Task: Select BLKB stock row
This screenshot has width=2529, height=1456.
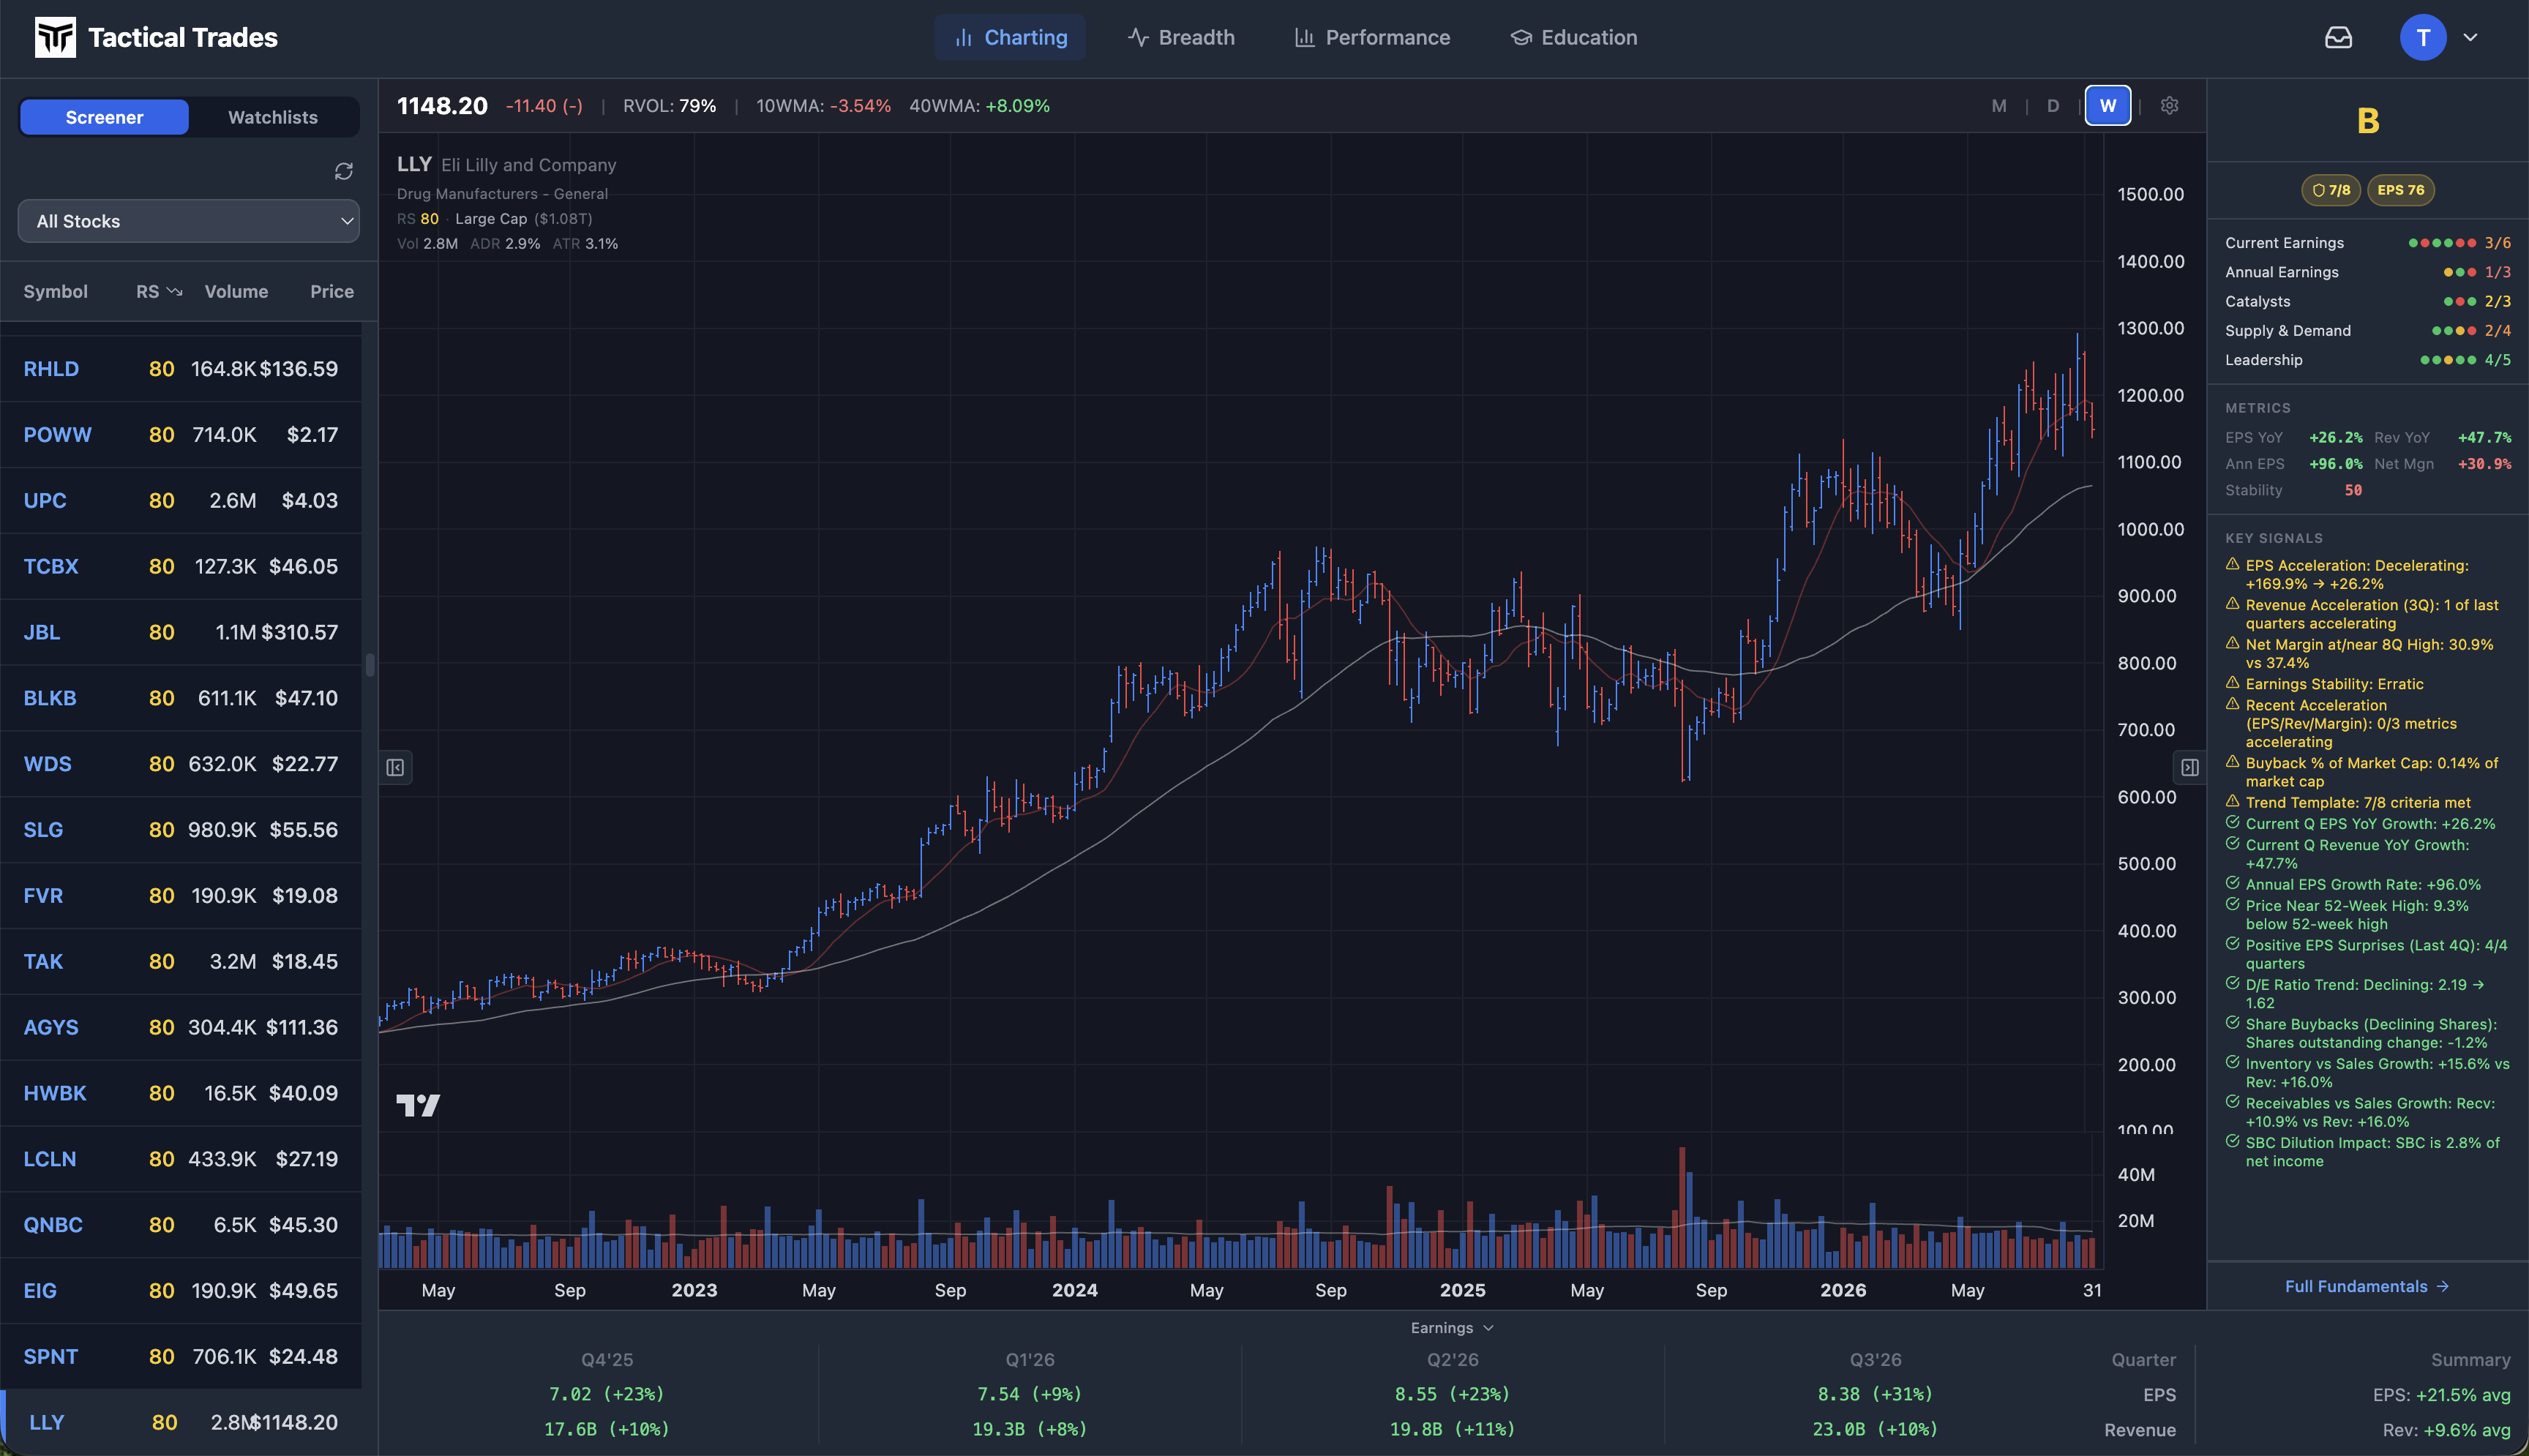Action: [181, 698]
